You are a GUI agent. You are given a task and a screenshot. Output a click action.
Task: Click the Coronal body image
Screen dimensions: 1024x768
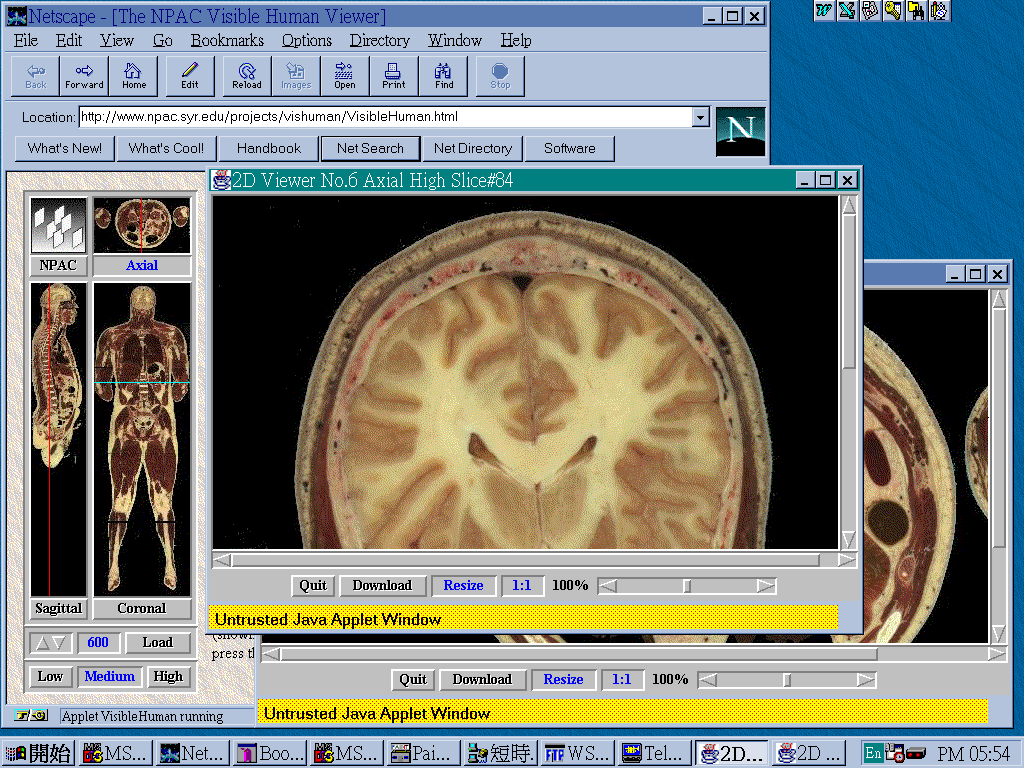click(142, 439)
